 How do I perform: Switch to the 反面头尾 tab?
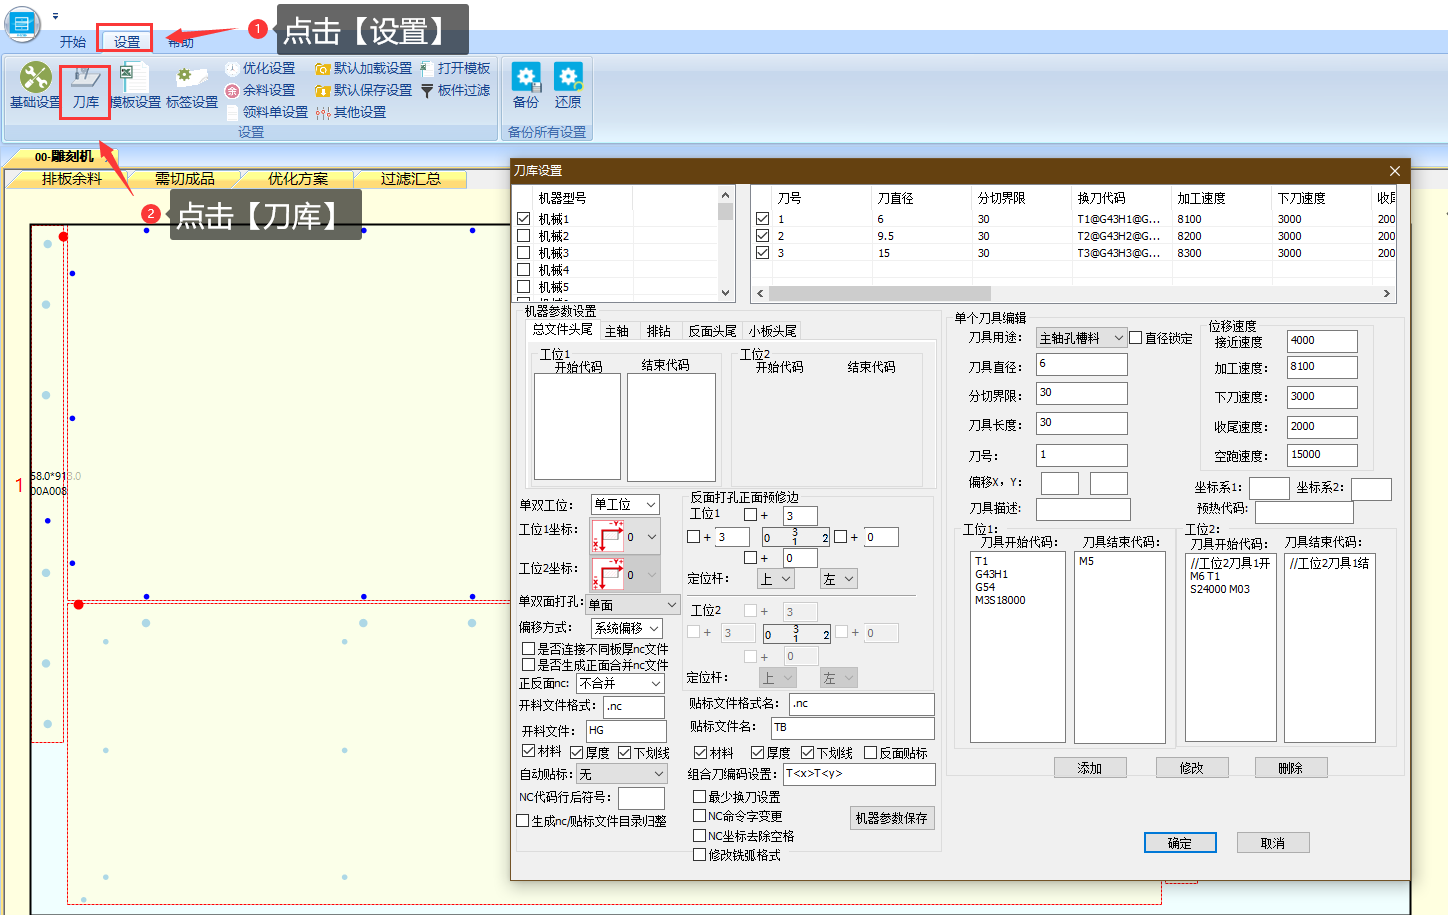click(712, 331)
